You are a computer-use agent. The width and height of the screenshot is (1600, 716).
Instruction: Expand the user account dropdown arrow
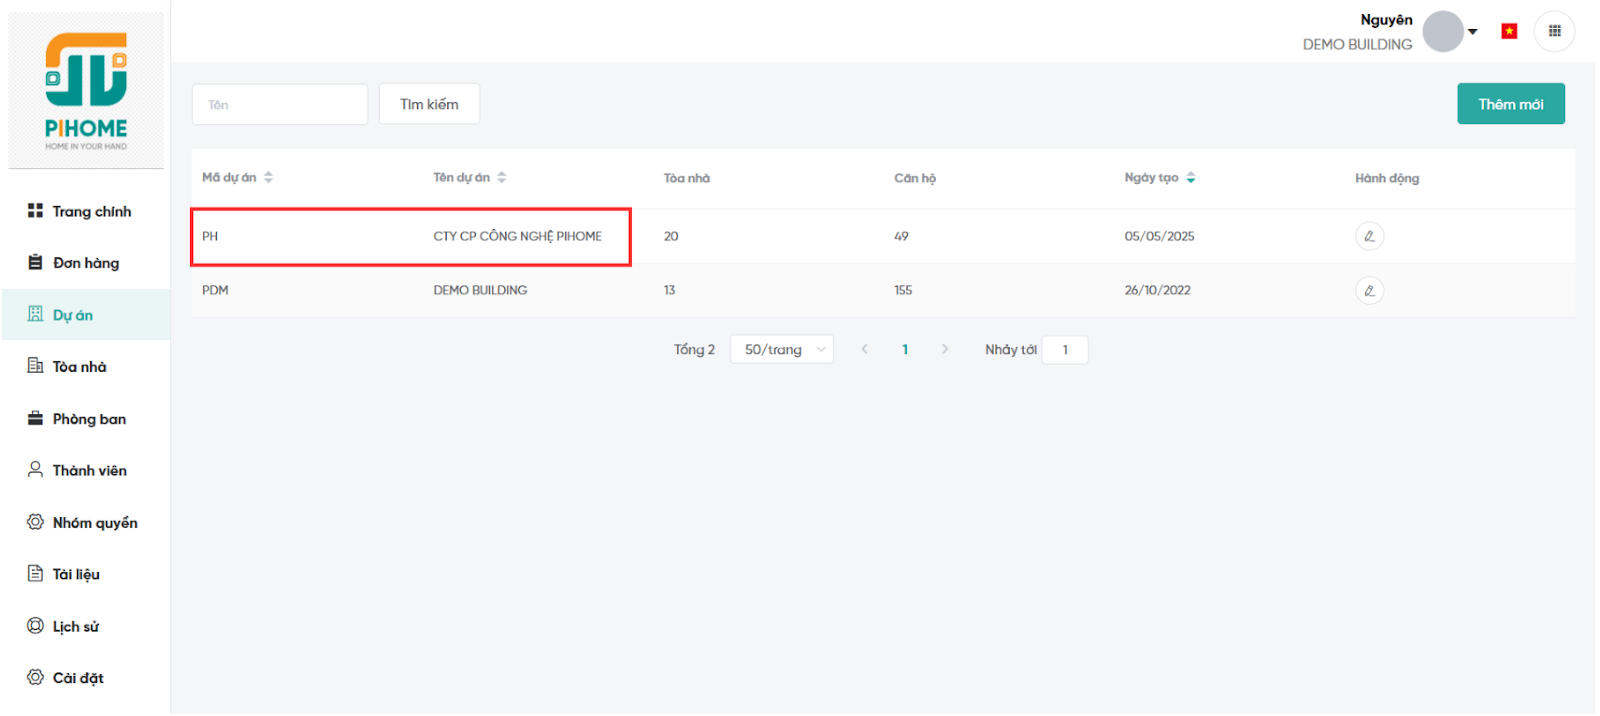(x=1472, y=32)
